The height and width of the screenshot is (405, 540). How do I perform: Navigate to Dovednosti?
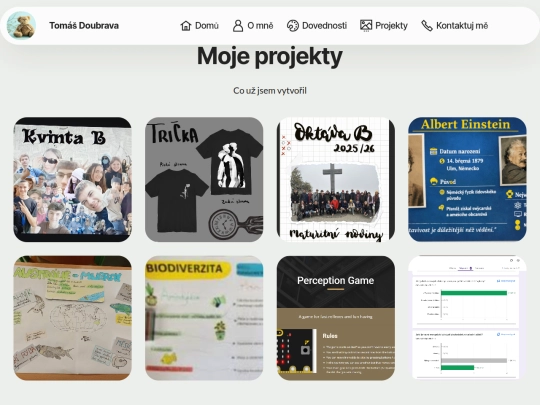tap(317, 25)
